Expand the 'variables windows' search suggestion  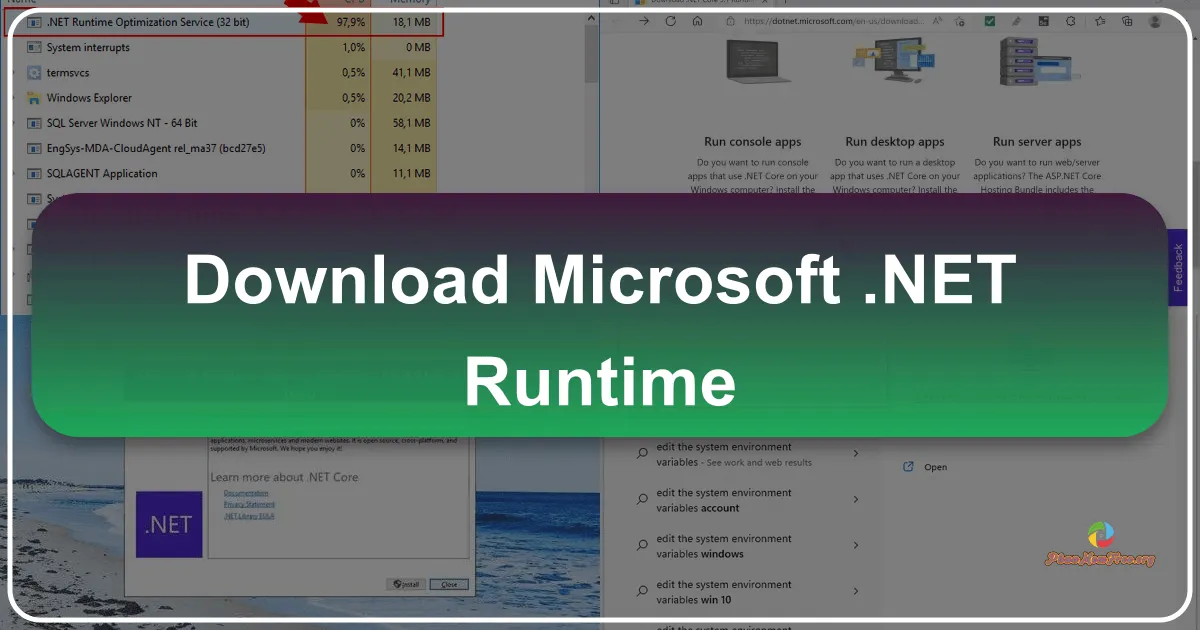click(857, 545)
